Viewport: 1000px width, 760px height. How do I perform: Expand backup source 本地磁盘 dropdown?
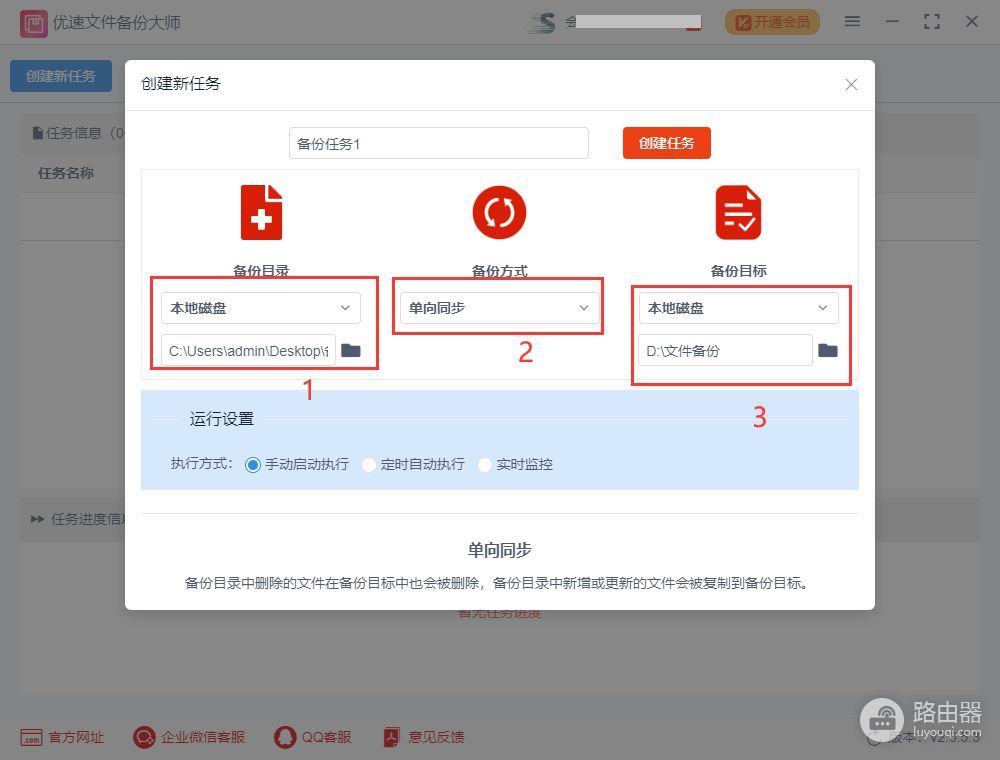point(260,308)
